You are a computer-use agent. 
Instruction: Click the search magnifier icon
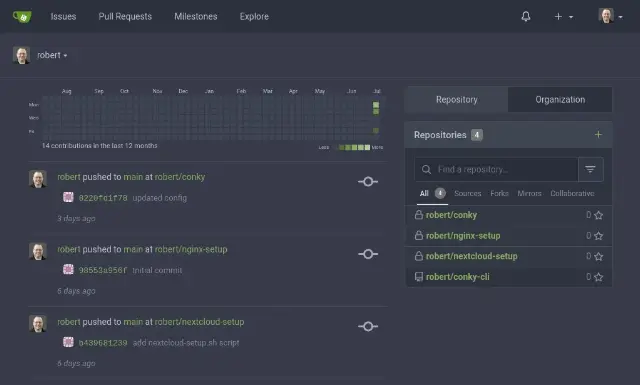426,169
